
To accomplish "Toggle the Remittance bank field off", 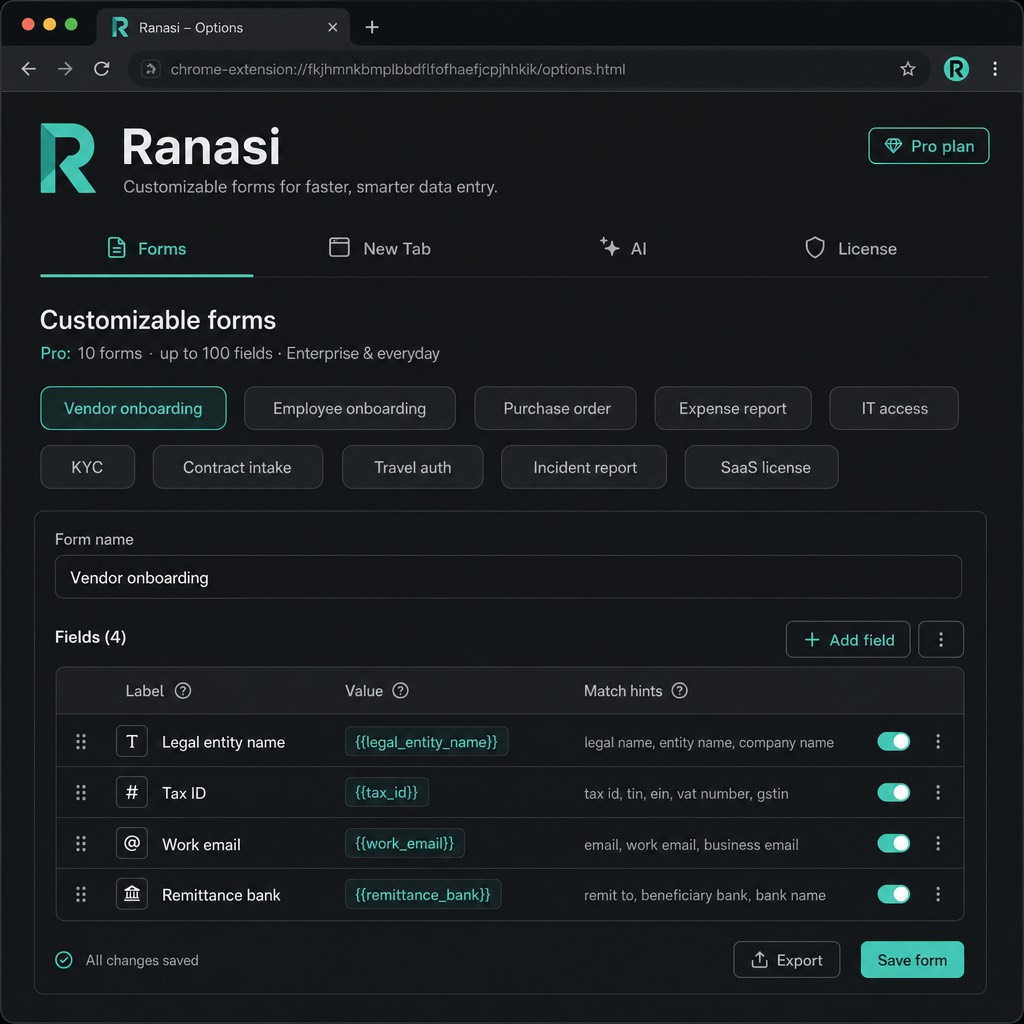I will pos(893,894).
